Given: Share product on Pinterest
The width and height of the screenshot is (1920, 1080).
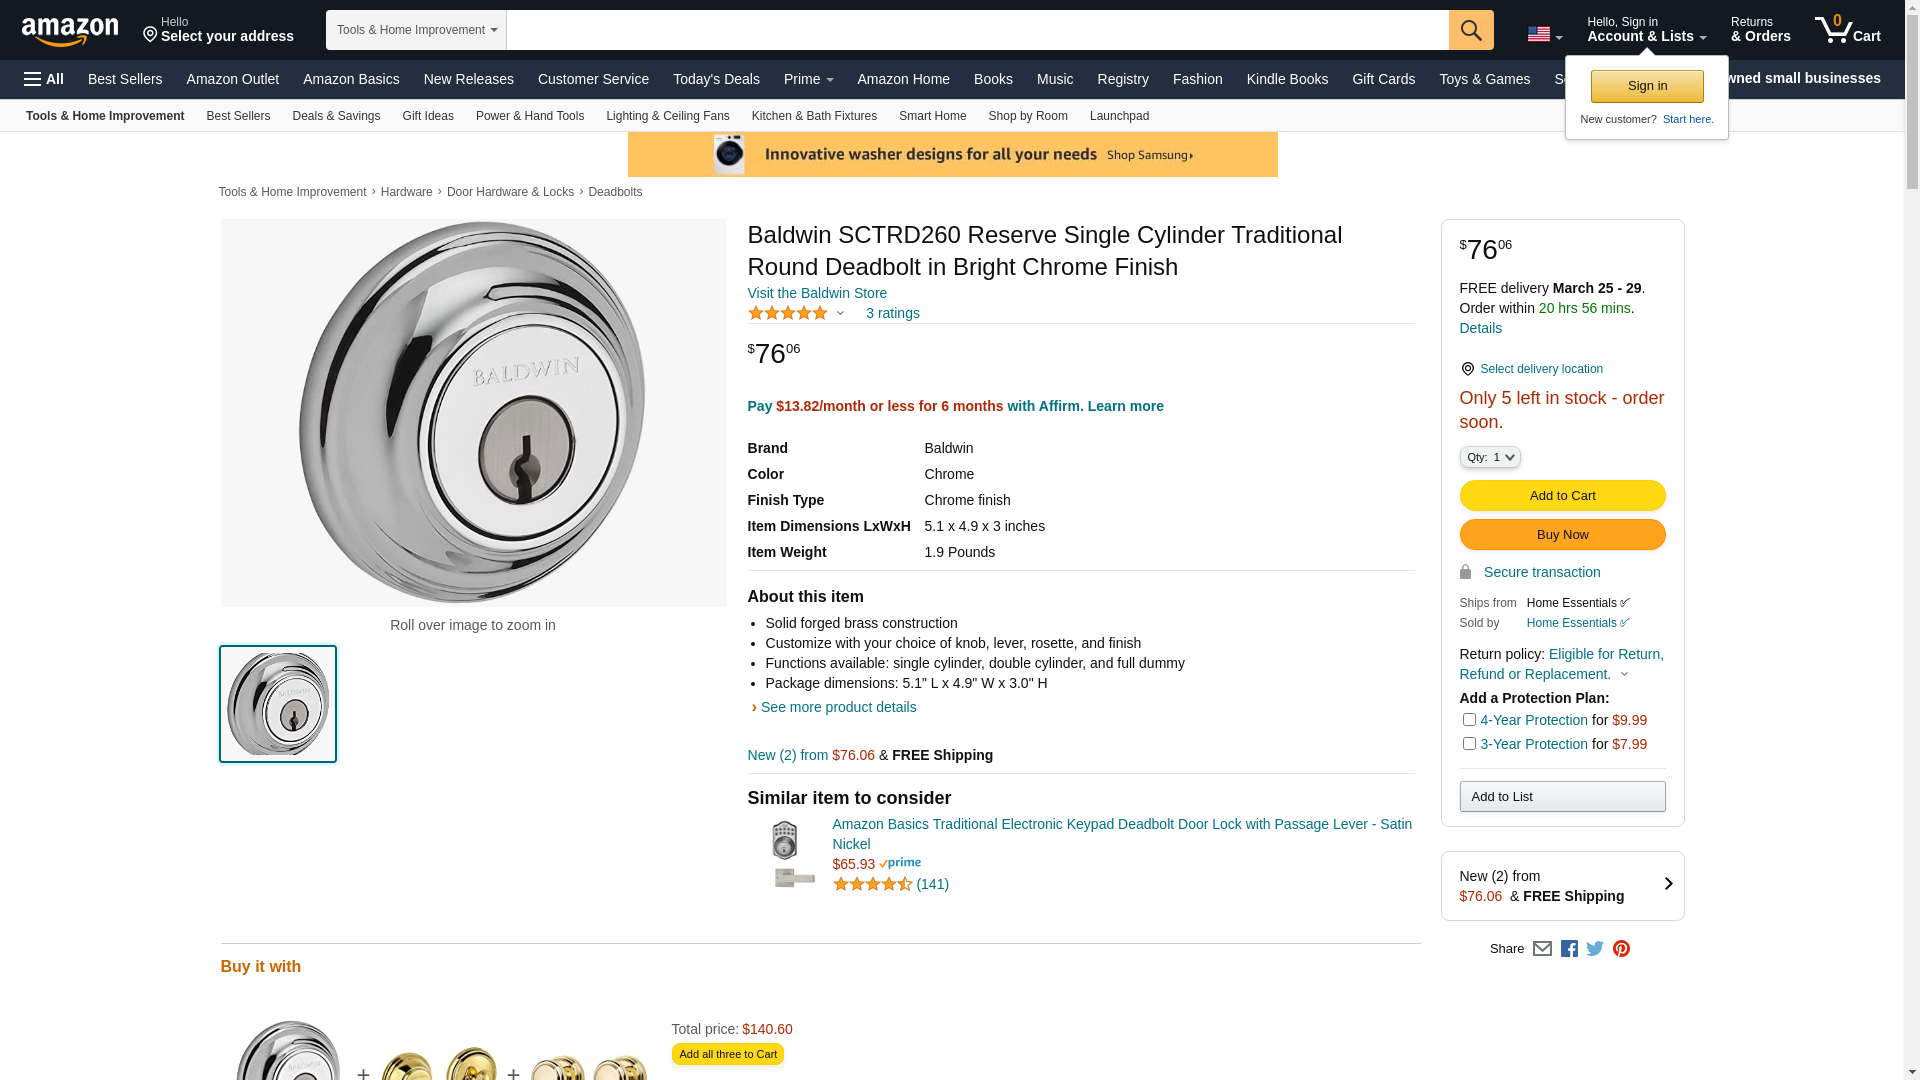Looking at the screenshot, I should pyautogui.click(x=1621, y=949).
